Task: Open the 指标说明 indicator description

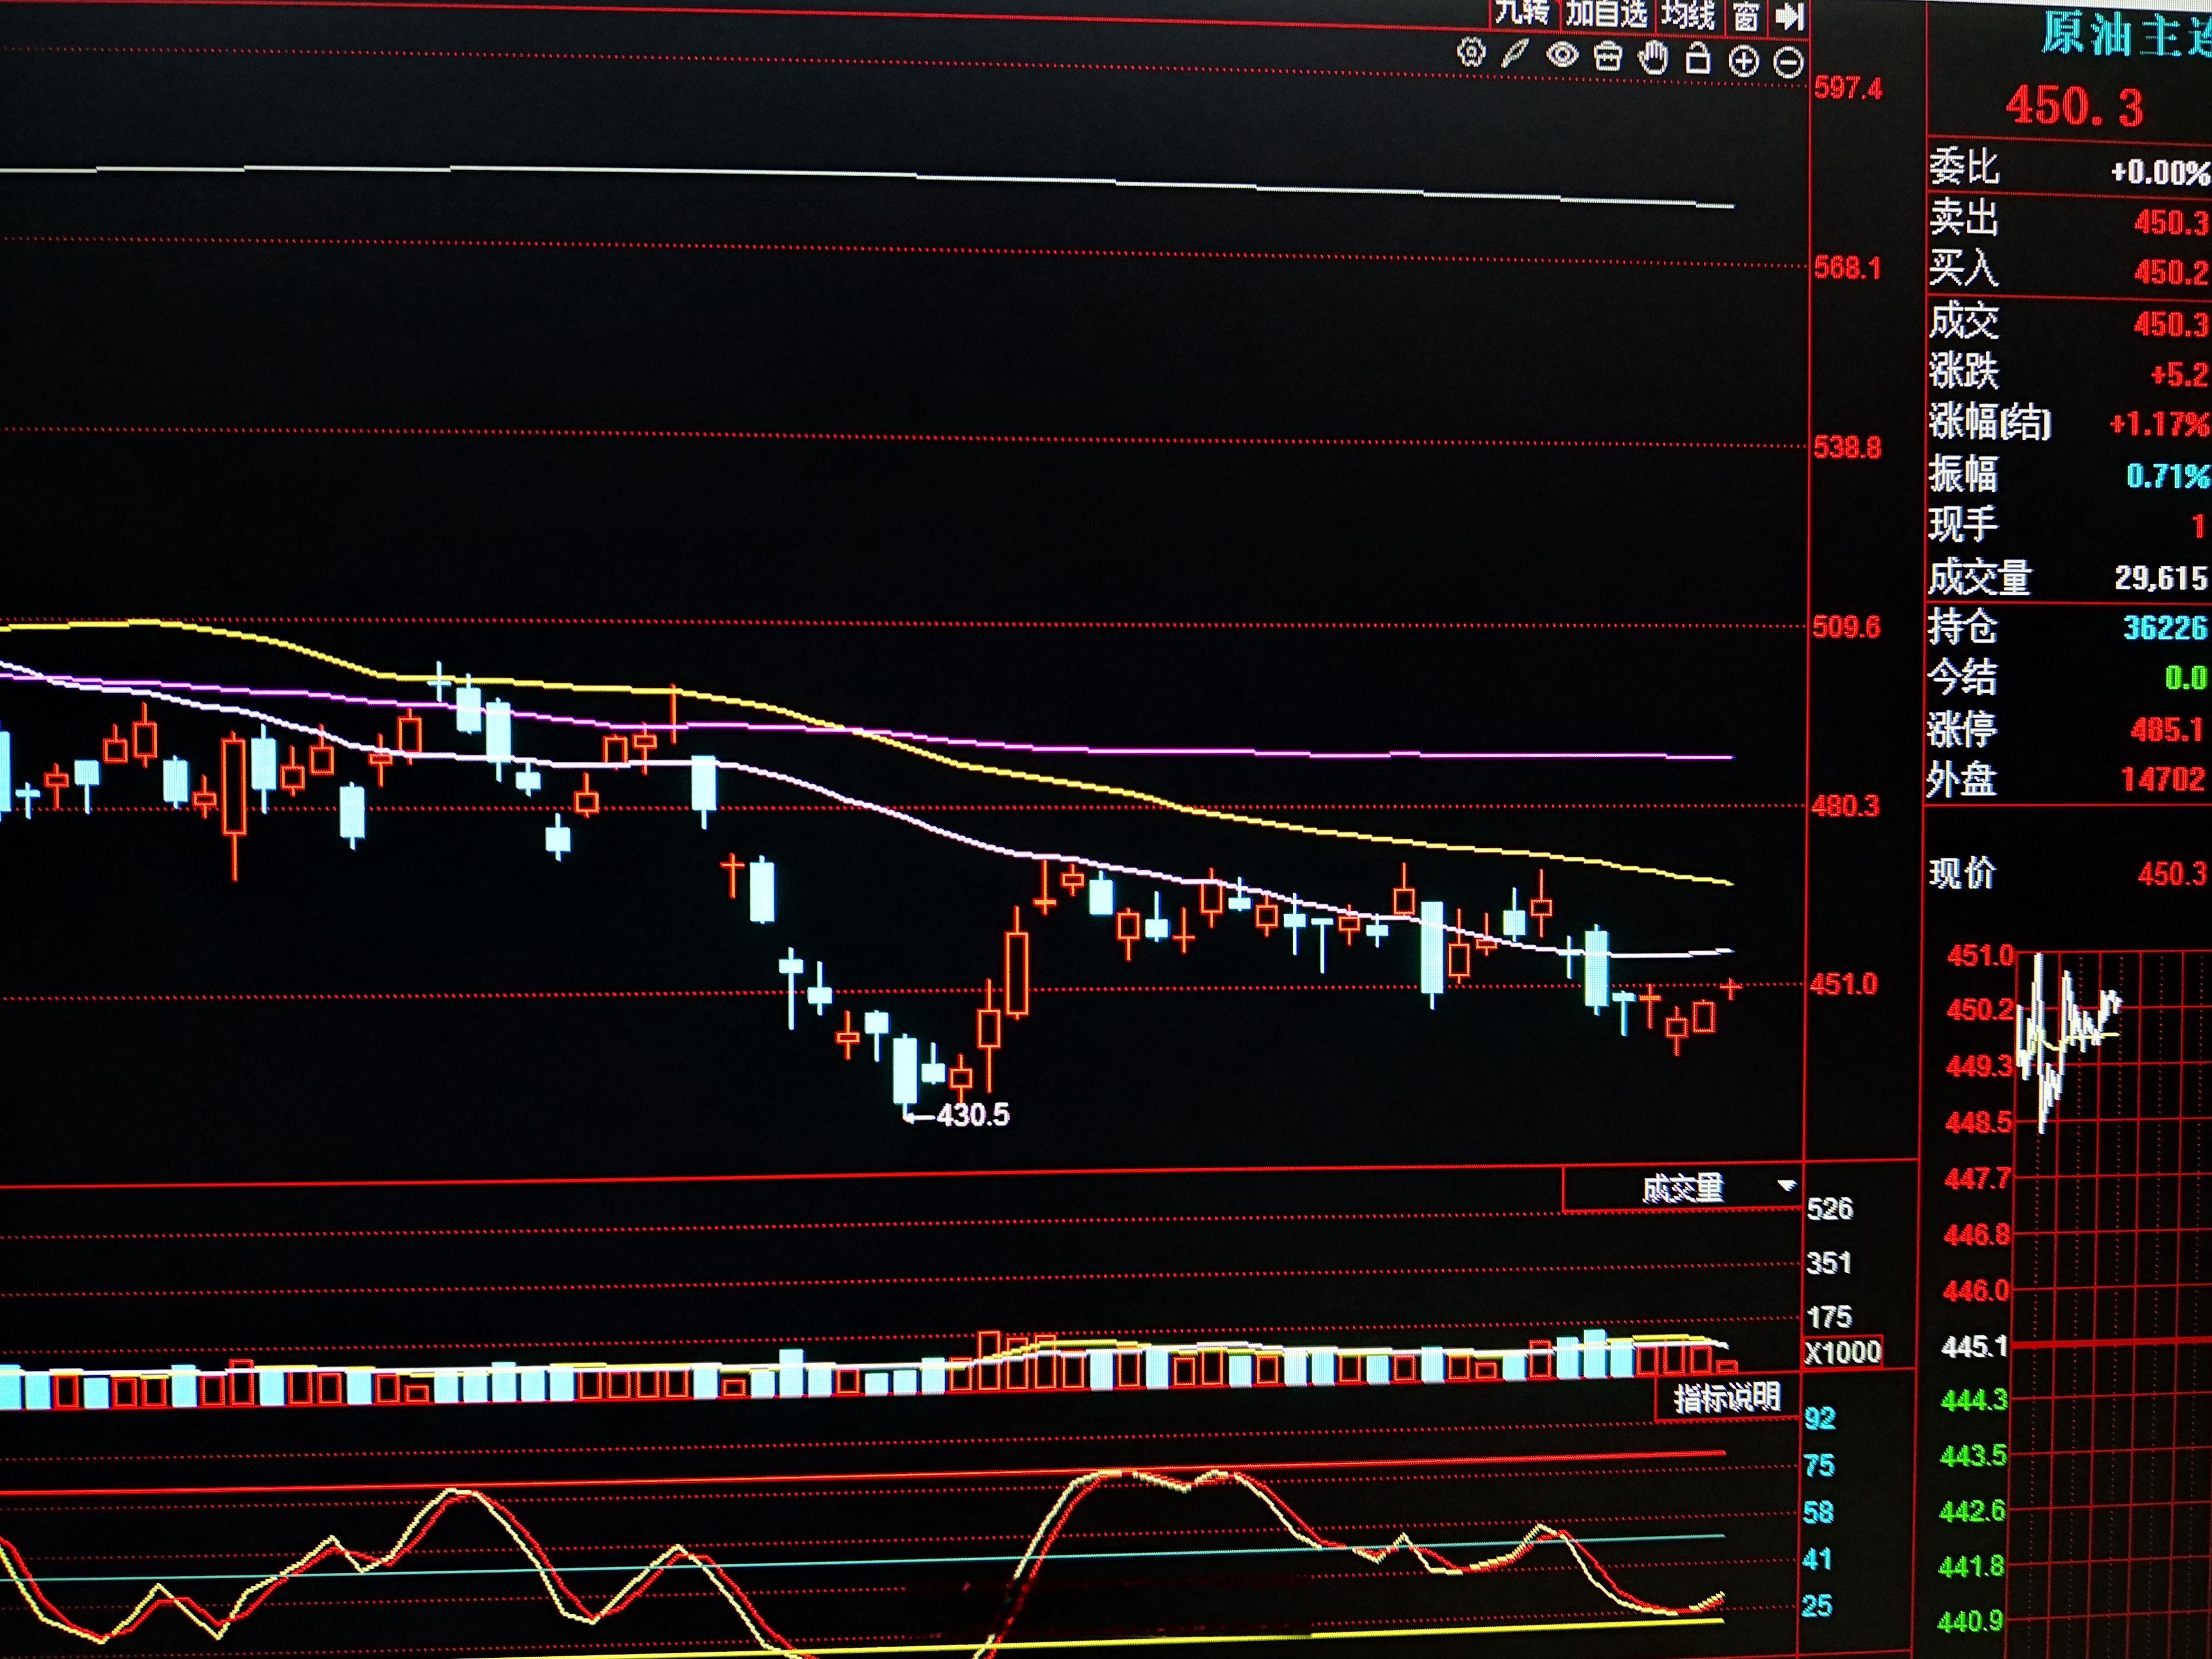Action: point(1727,1397)
